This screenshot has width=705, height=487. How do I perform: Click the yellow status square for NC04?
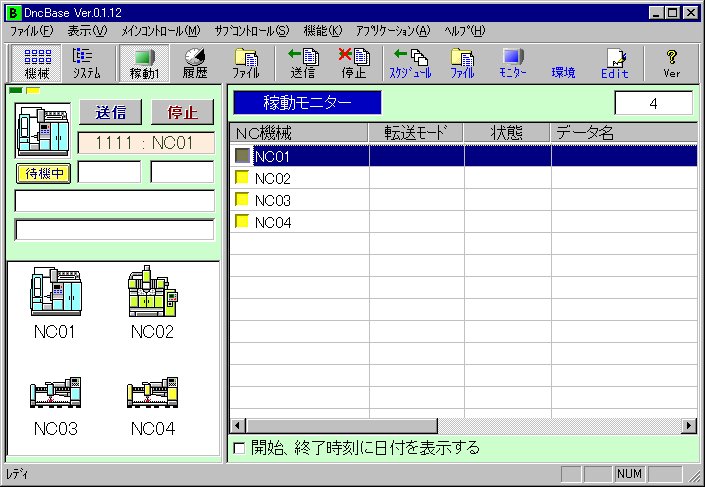(242, 221)
